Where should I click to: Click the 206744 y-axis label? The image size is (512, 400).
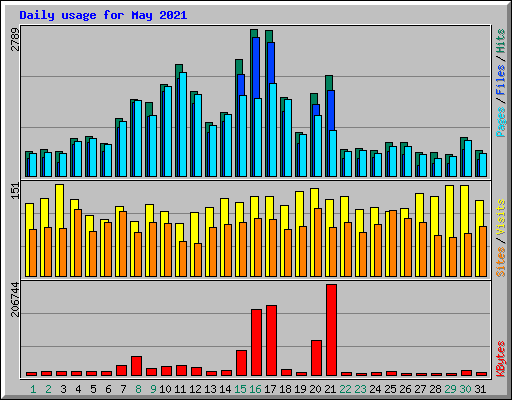click(15, 299)
